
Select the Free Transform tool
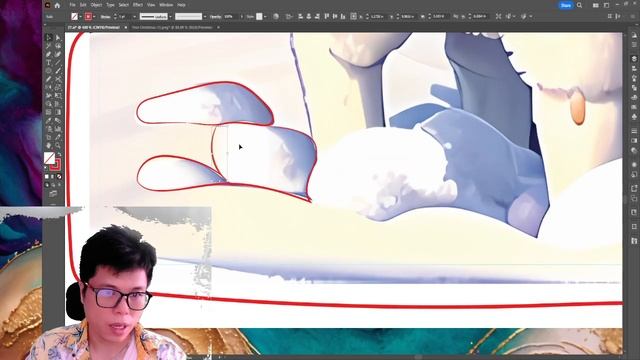(58, 96)
